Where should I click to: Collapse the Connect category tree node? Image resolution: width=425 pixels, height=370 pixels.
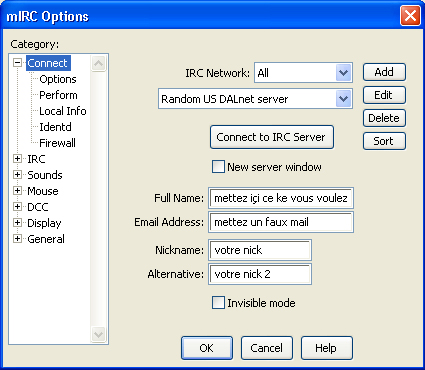coord(17,63)
